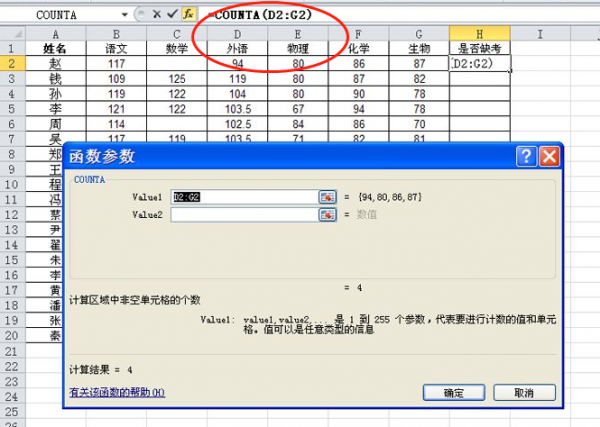The height and width of the screenshot is (427, 600).
Task: Click cell 数学 header
Action: 177,49
